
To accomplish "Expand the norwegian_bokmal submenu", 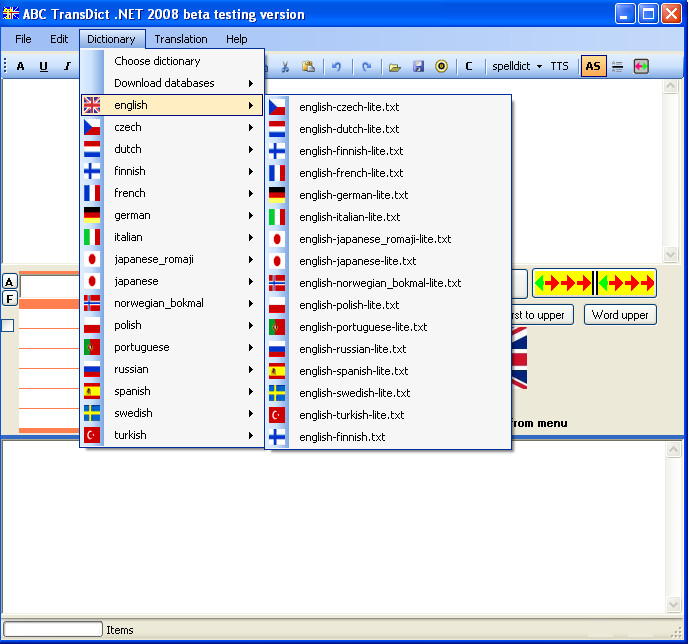I will click(x=172, y=303).
